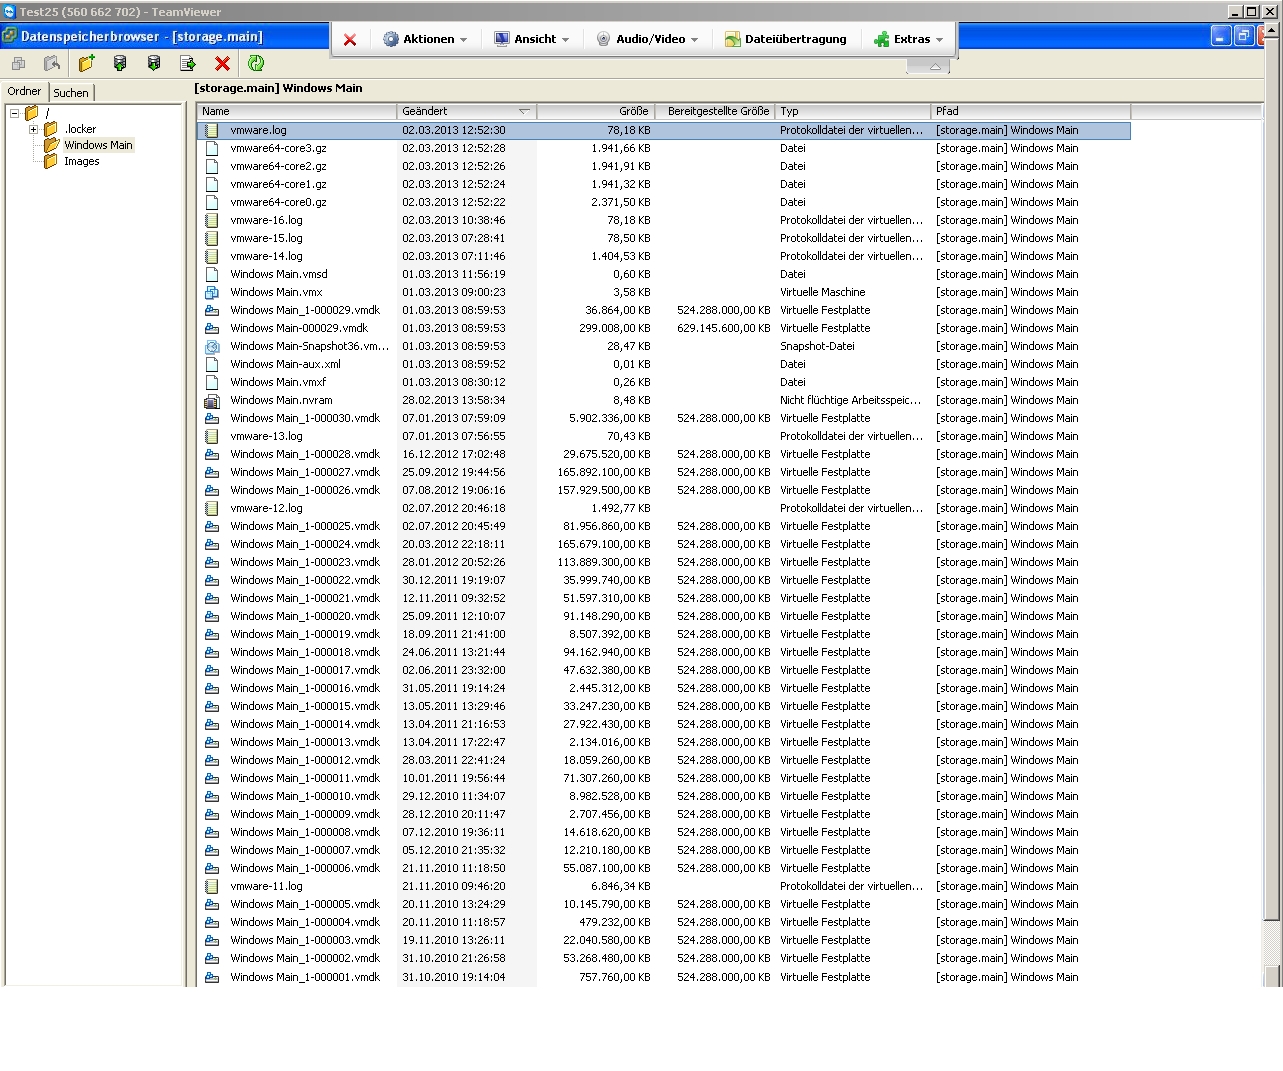Refresh the datastore browser view
This screenshot has height=1071, width=1283.
coord(256,63)
